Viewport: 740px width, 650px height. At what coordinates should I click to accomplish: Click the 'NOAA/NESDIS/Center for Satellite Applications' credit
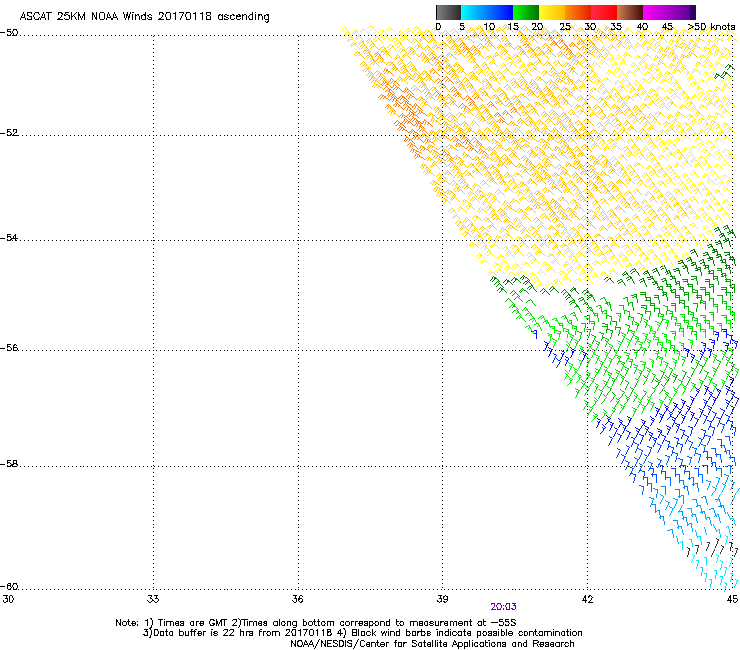(432, 644)
